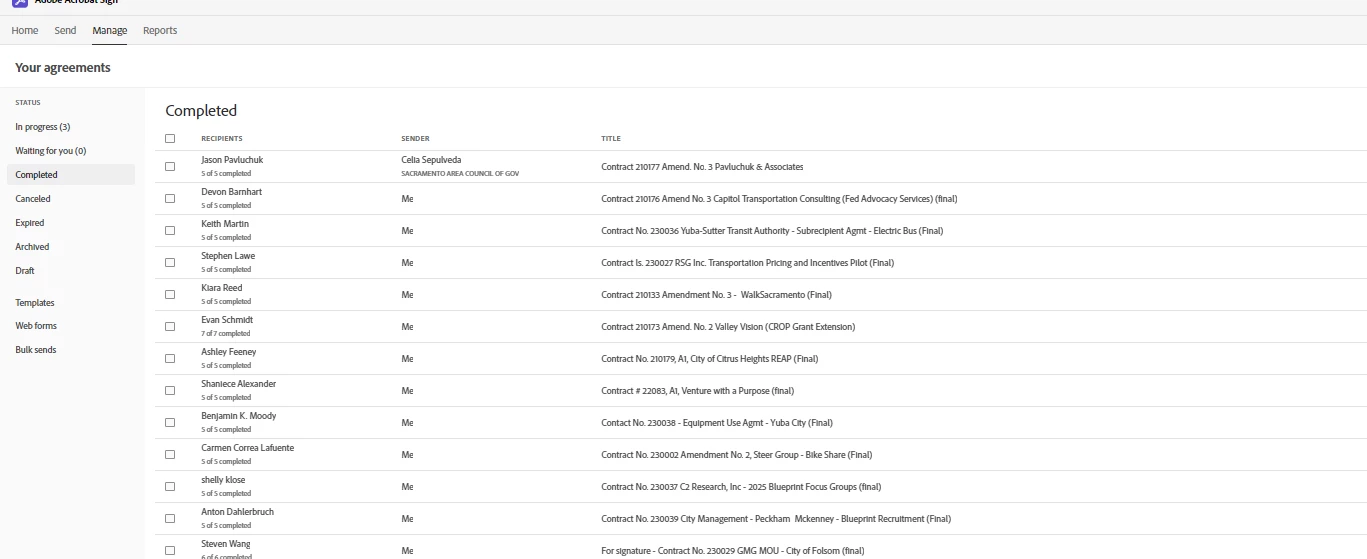Check the Ashley Feeney row checkbox

[x=170, y=359]
